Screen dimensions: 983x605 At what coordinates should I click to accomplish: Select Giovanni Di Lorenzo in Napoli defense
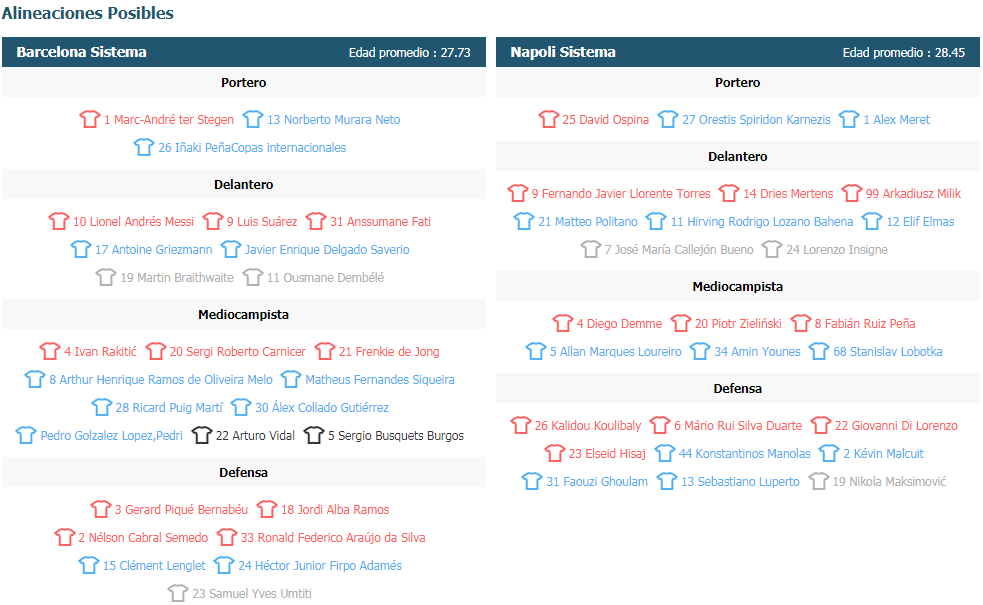896,426
